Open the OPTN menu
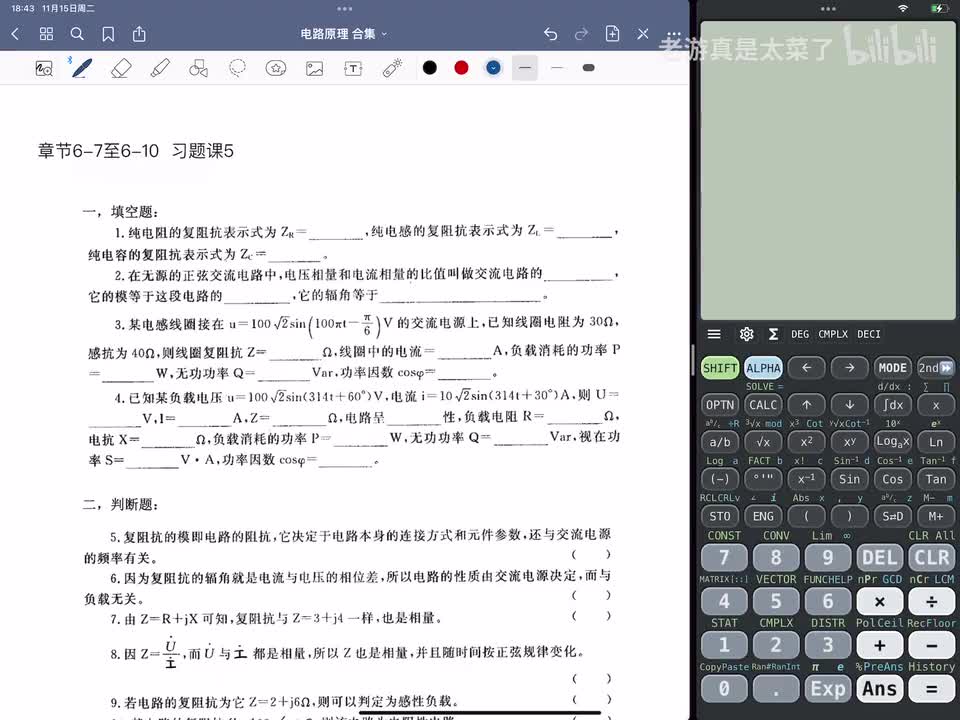The image size is (960, 720). pyautogui.click(x=720, y=405)
